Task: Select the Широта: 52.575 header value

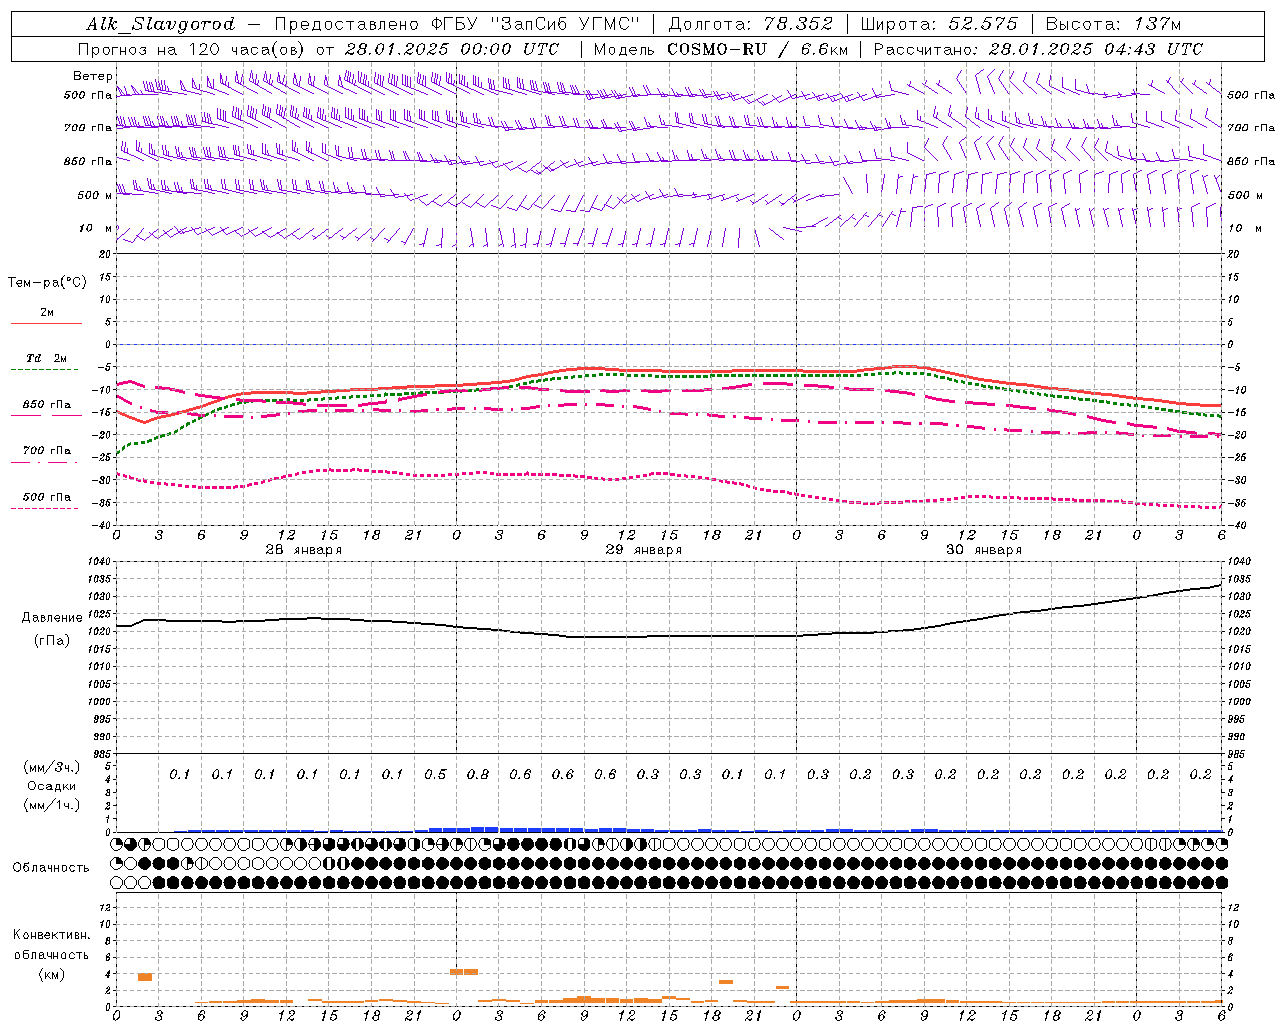Action: 939,24
